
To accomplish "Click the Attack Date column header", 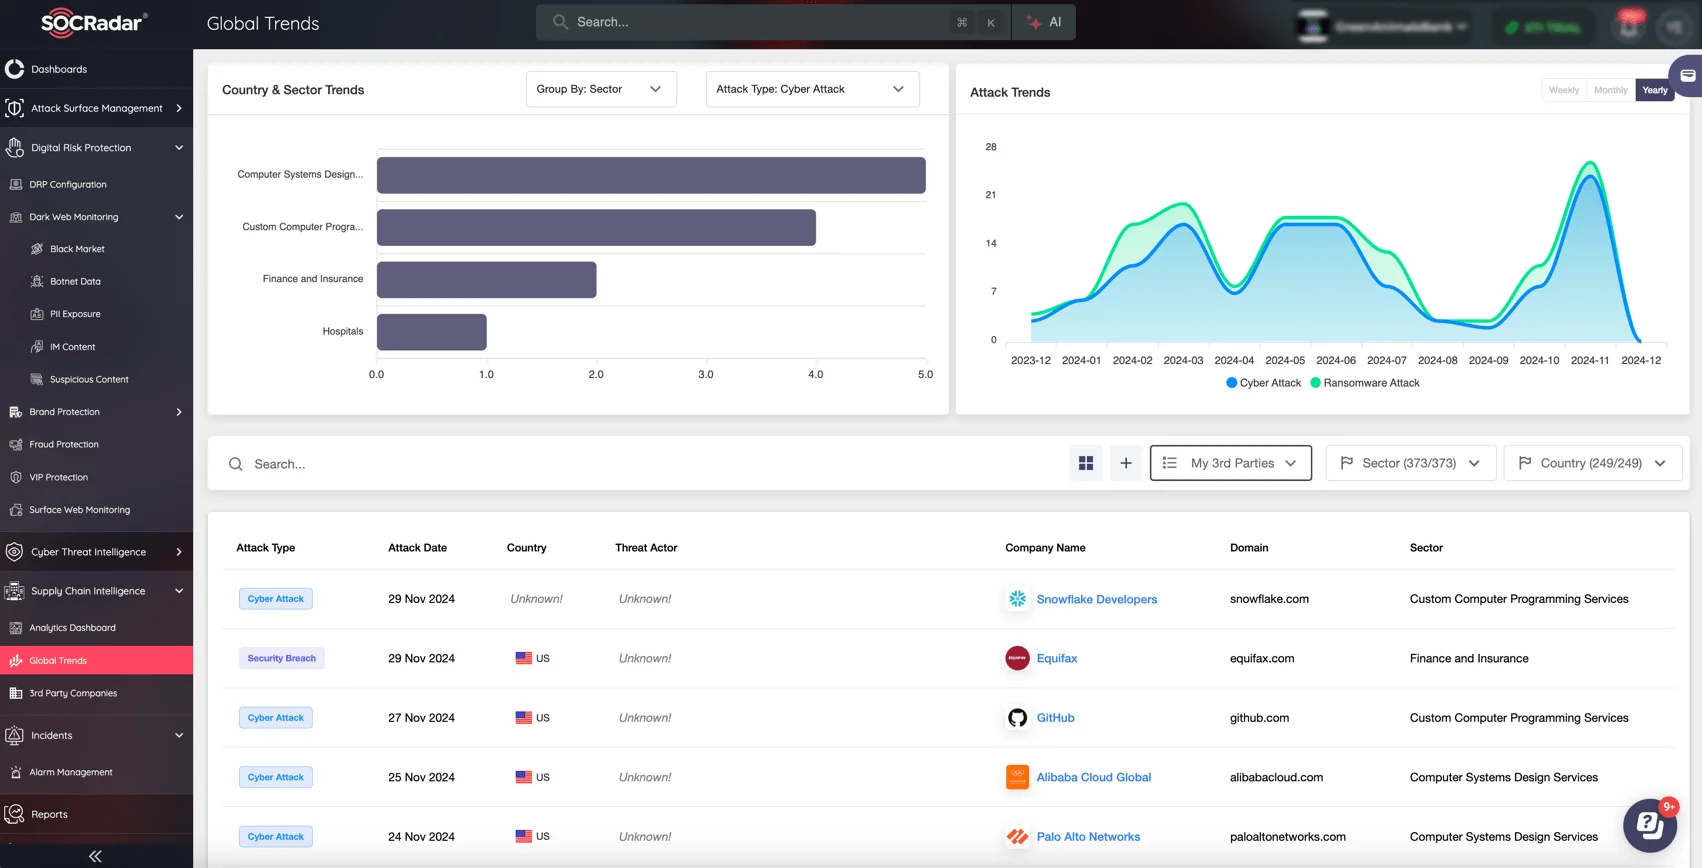I will pyautogui.click(x=417, y=548).
